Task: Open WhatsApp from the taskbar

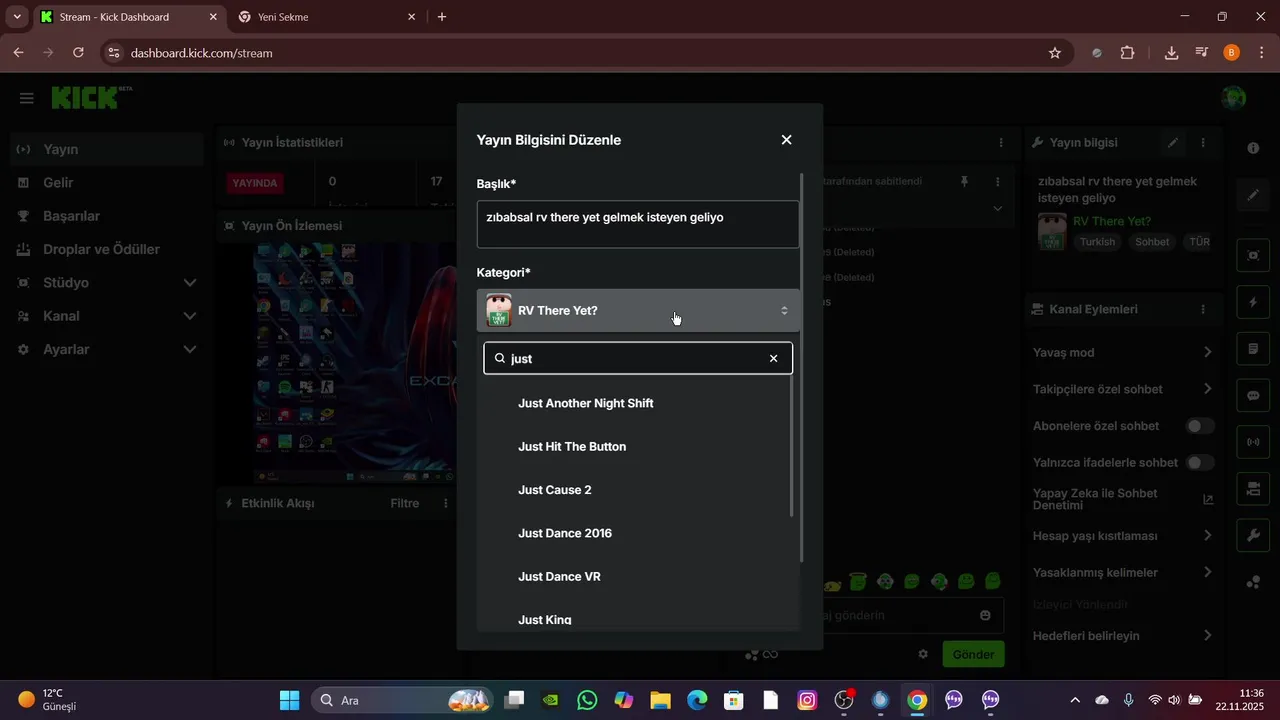Action: [587, 700]
